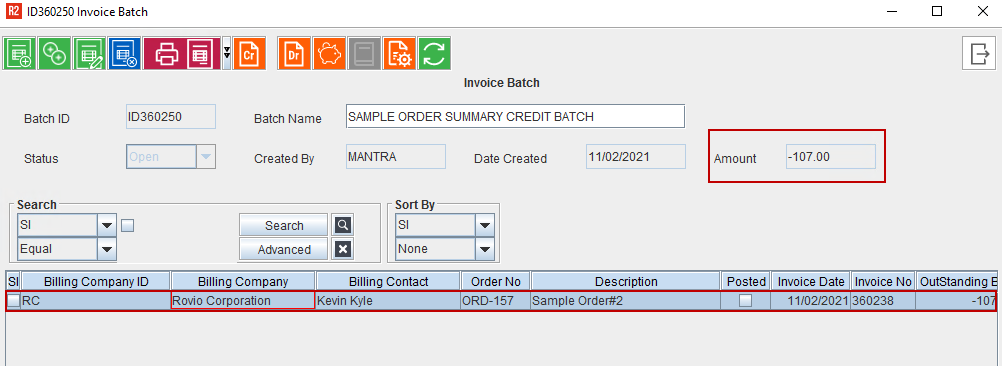
Task: Click the edit invoice pencil icon
Action: coord(88,53)
